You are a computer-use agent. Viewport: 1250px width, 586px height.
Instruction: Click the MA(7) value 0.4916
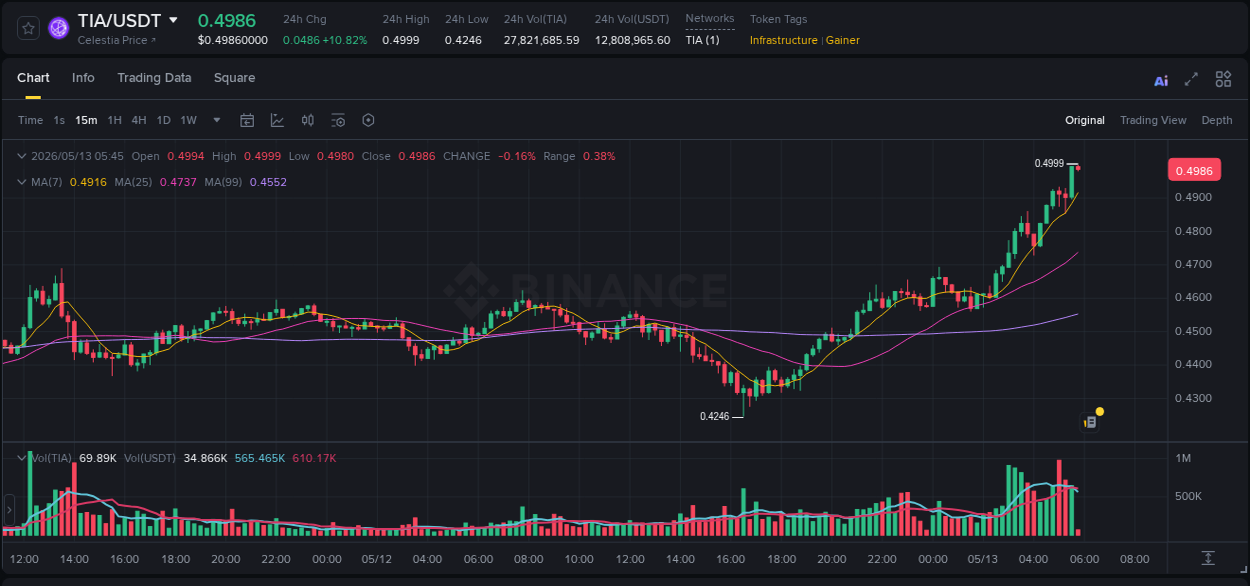click(88, 182)
